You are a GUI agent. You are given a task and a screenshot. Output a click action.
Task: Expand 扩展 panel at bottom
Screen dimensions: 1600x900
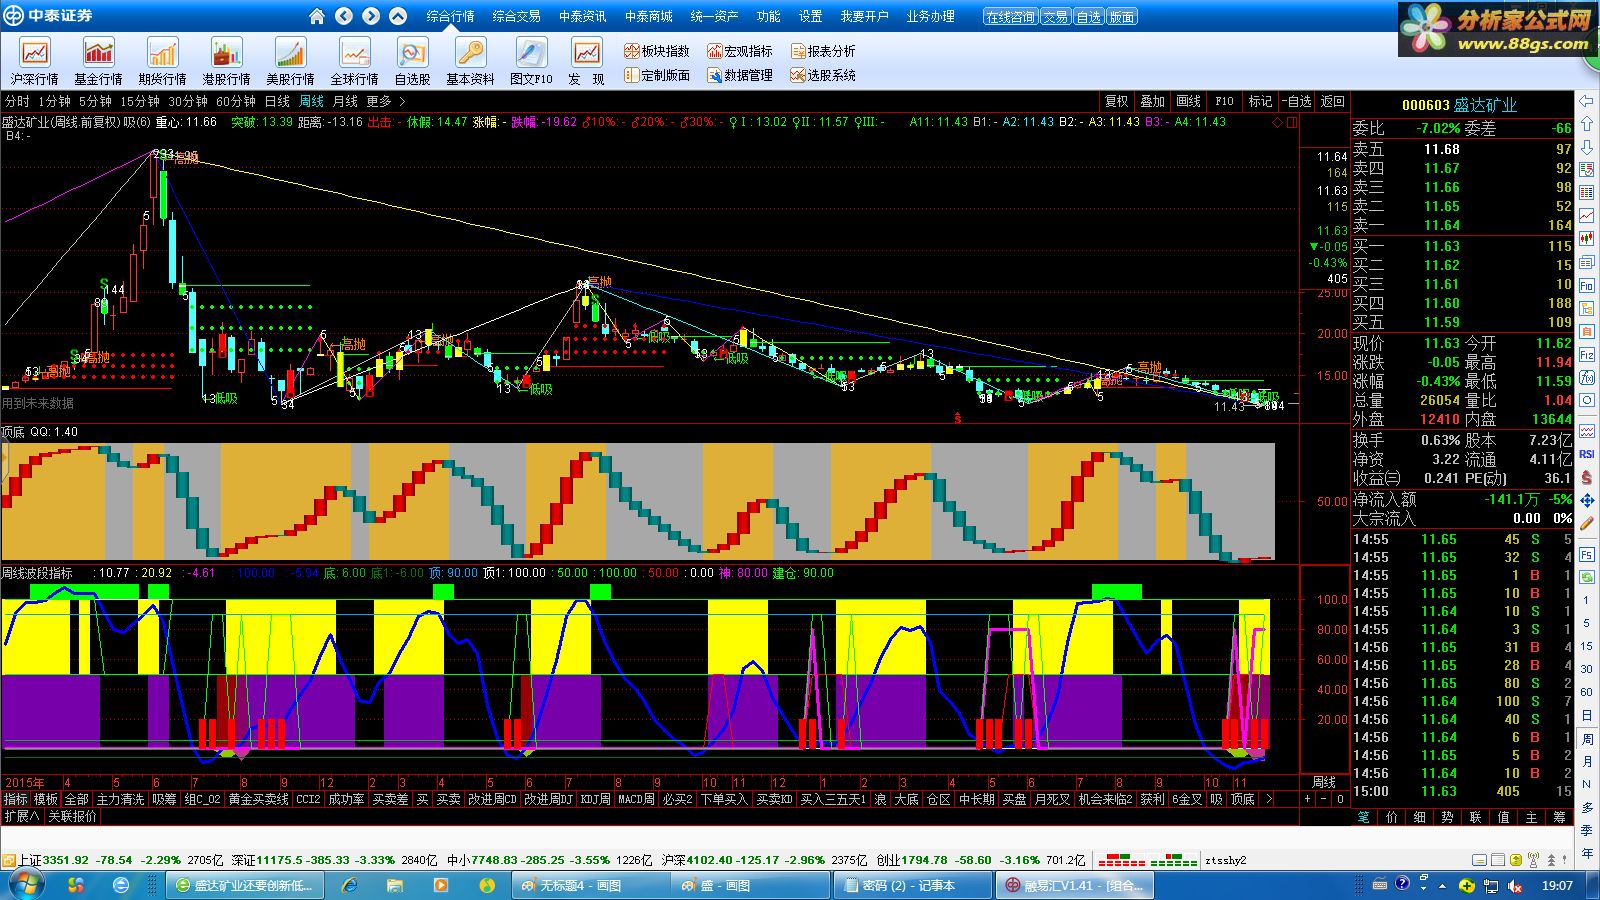point(21,816)
